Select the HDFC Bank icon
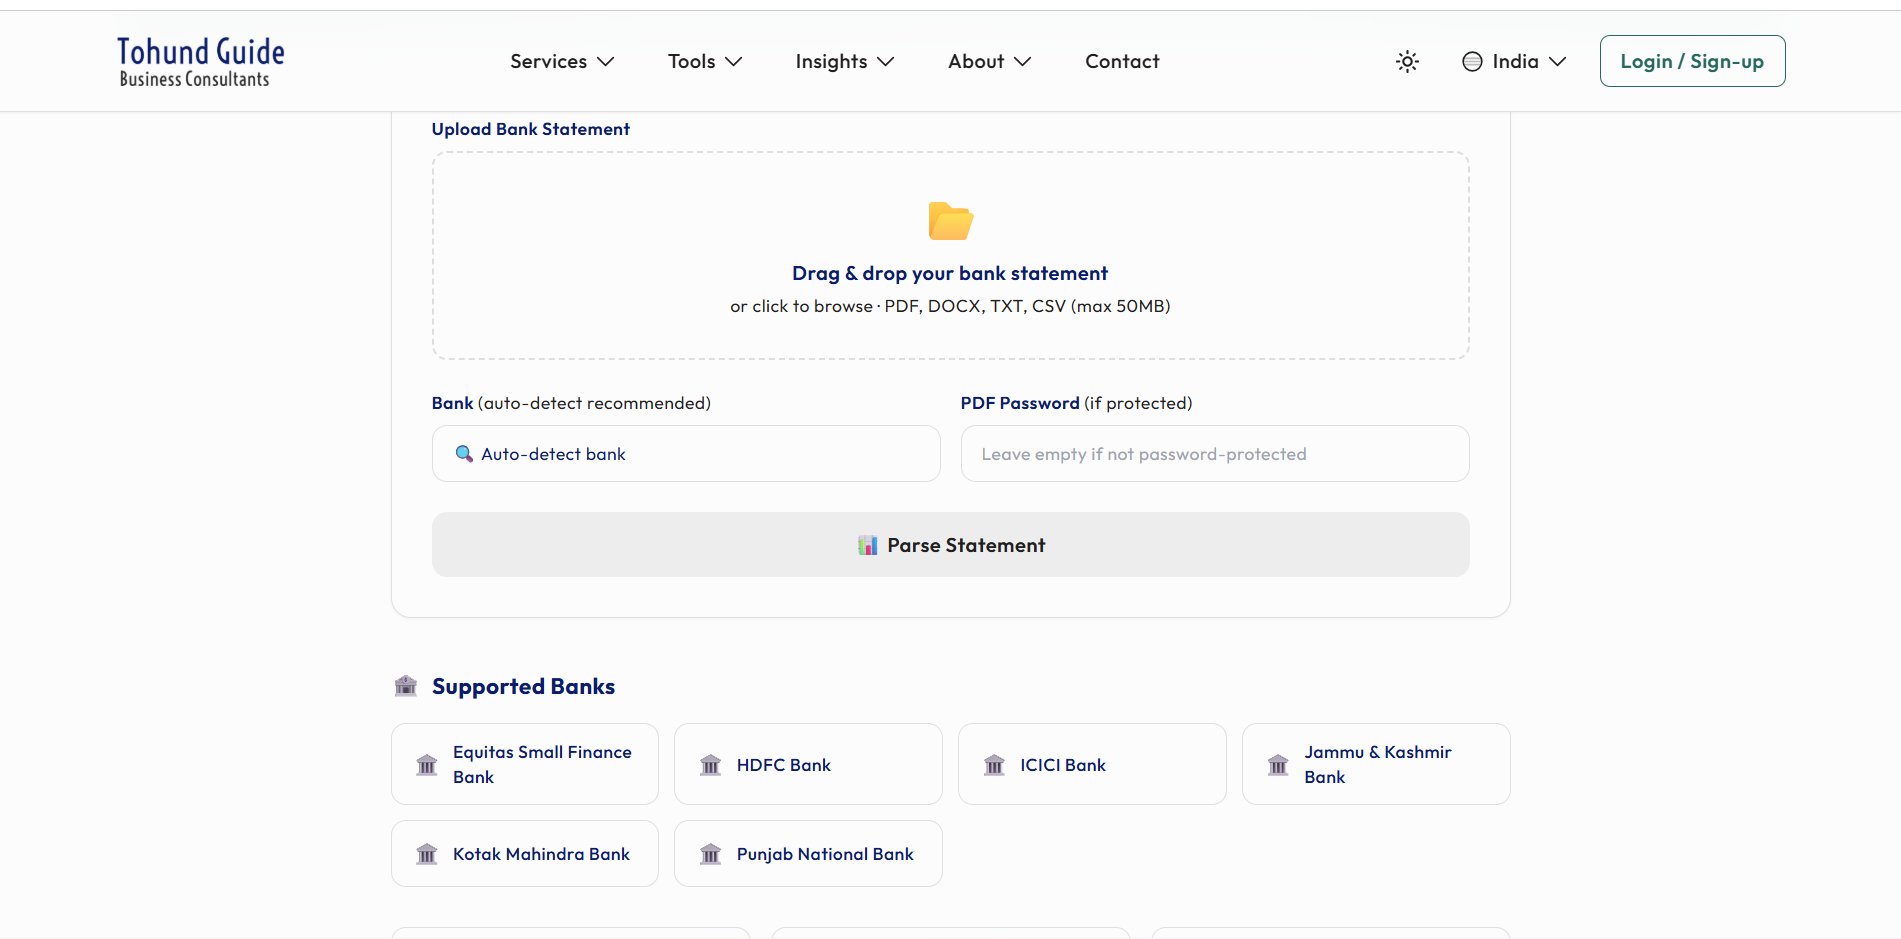The height and width of the screenshot is (939, 1901). coord(710,764)
